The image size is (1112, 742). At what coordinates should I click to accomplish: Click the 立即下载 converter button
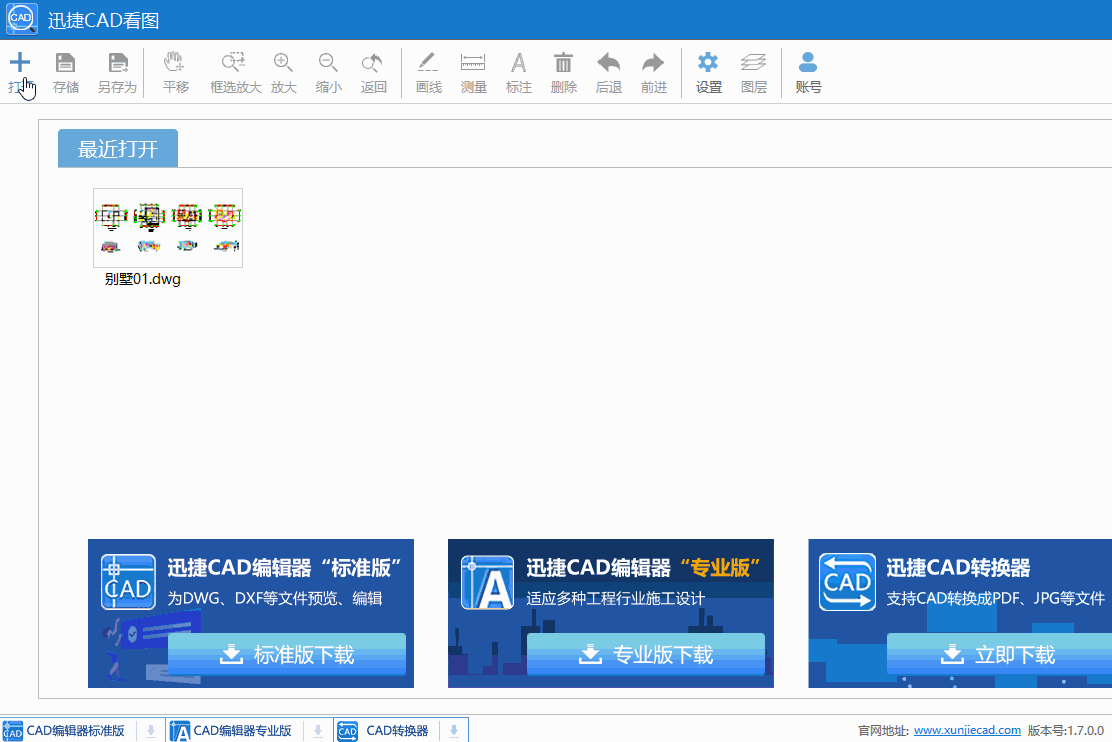click(999, 654)
